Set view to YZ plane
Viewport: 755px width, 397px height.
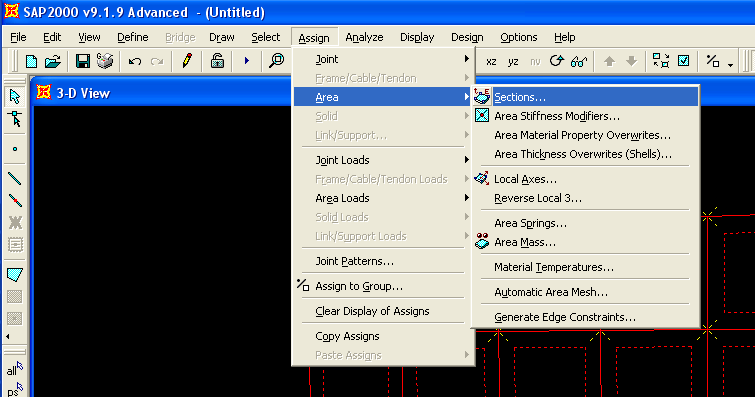(513, 62)
